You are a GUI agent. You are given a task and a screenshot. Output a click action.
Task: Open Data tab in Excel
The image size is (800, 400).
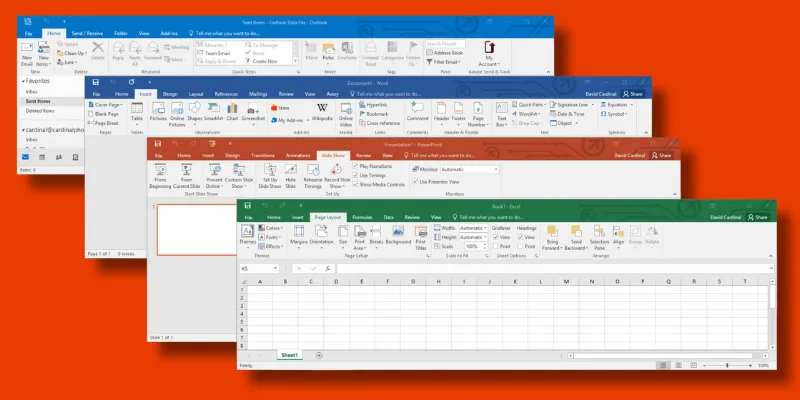click(x=388, y=217)
